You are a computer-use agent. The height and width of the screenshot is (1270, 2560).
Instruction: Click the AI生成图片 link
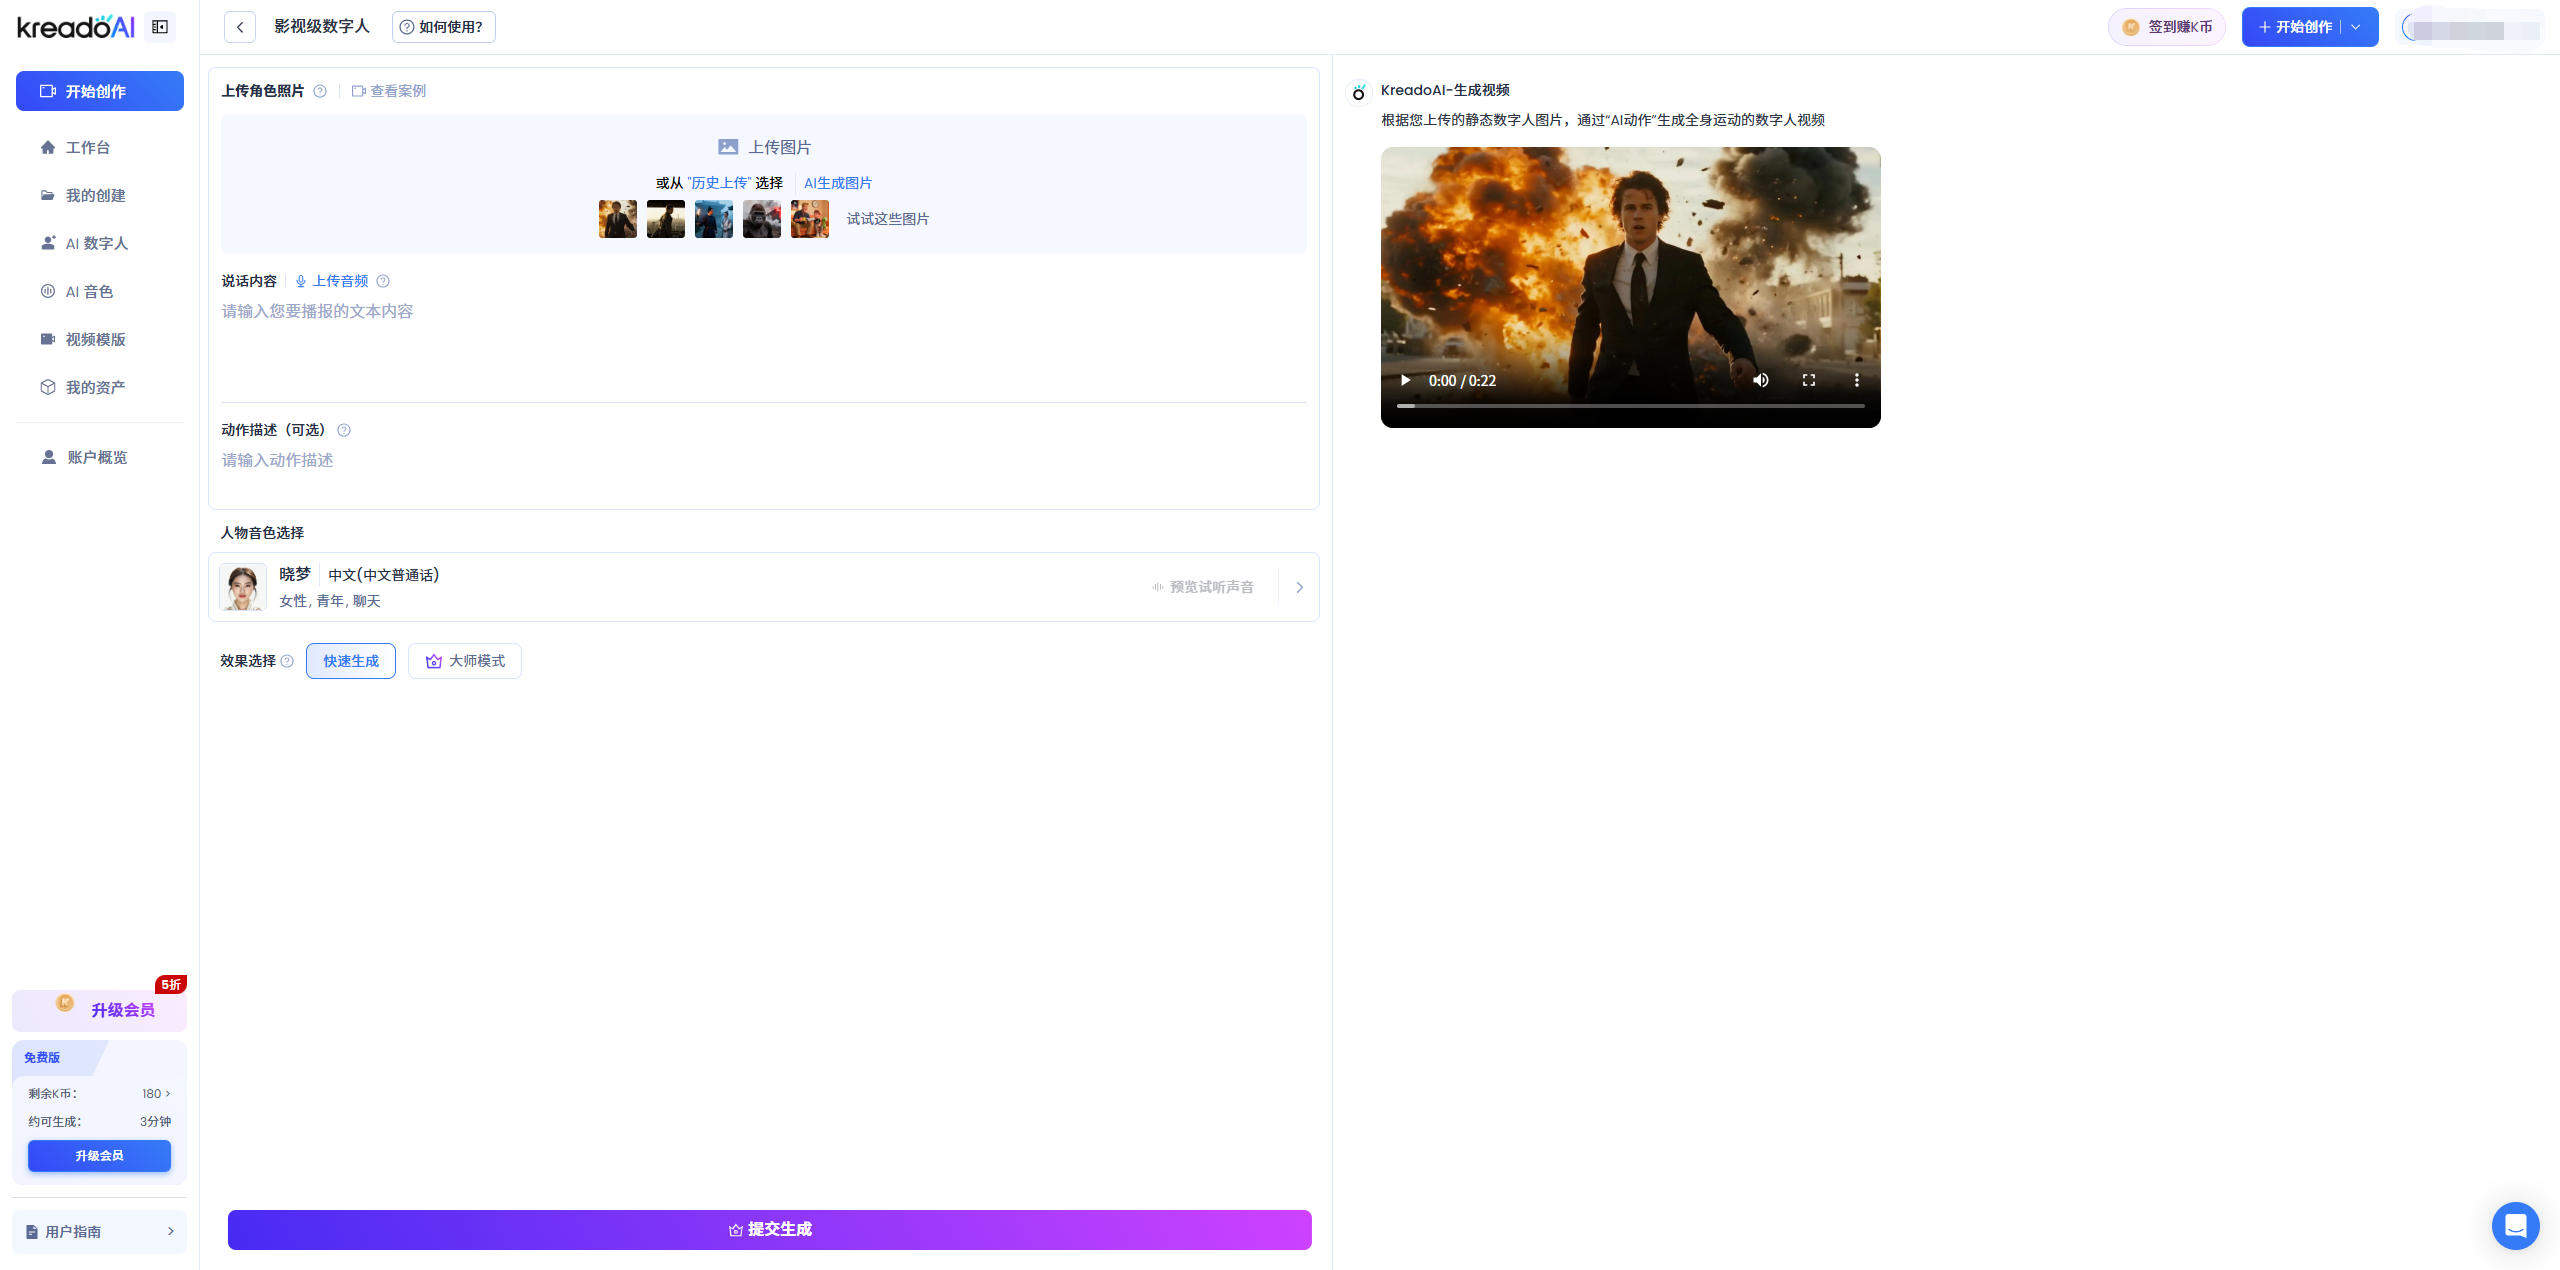838,183
